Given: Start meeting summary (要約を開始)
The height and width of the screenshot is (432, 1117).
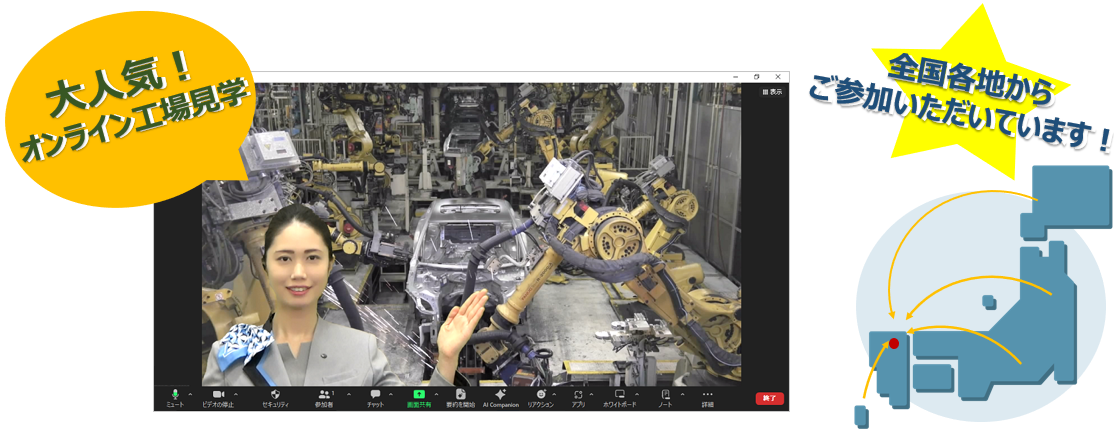Looking at the screenshot, I should click(460, 396).
